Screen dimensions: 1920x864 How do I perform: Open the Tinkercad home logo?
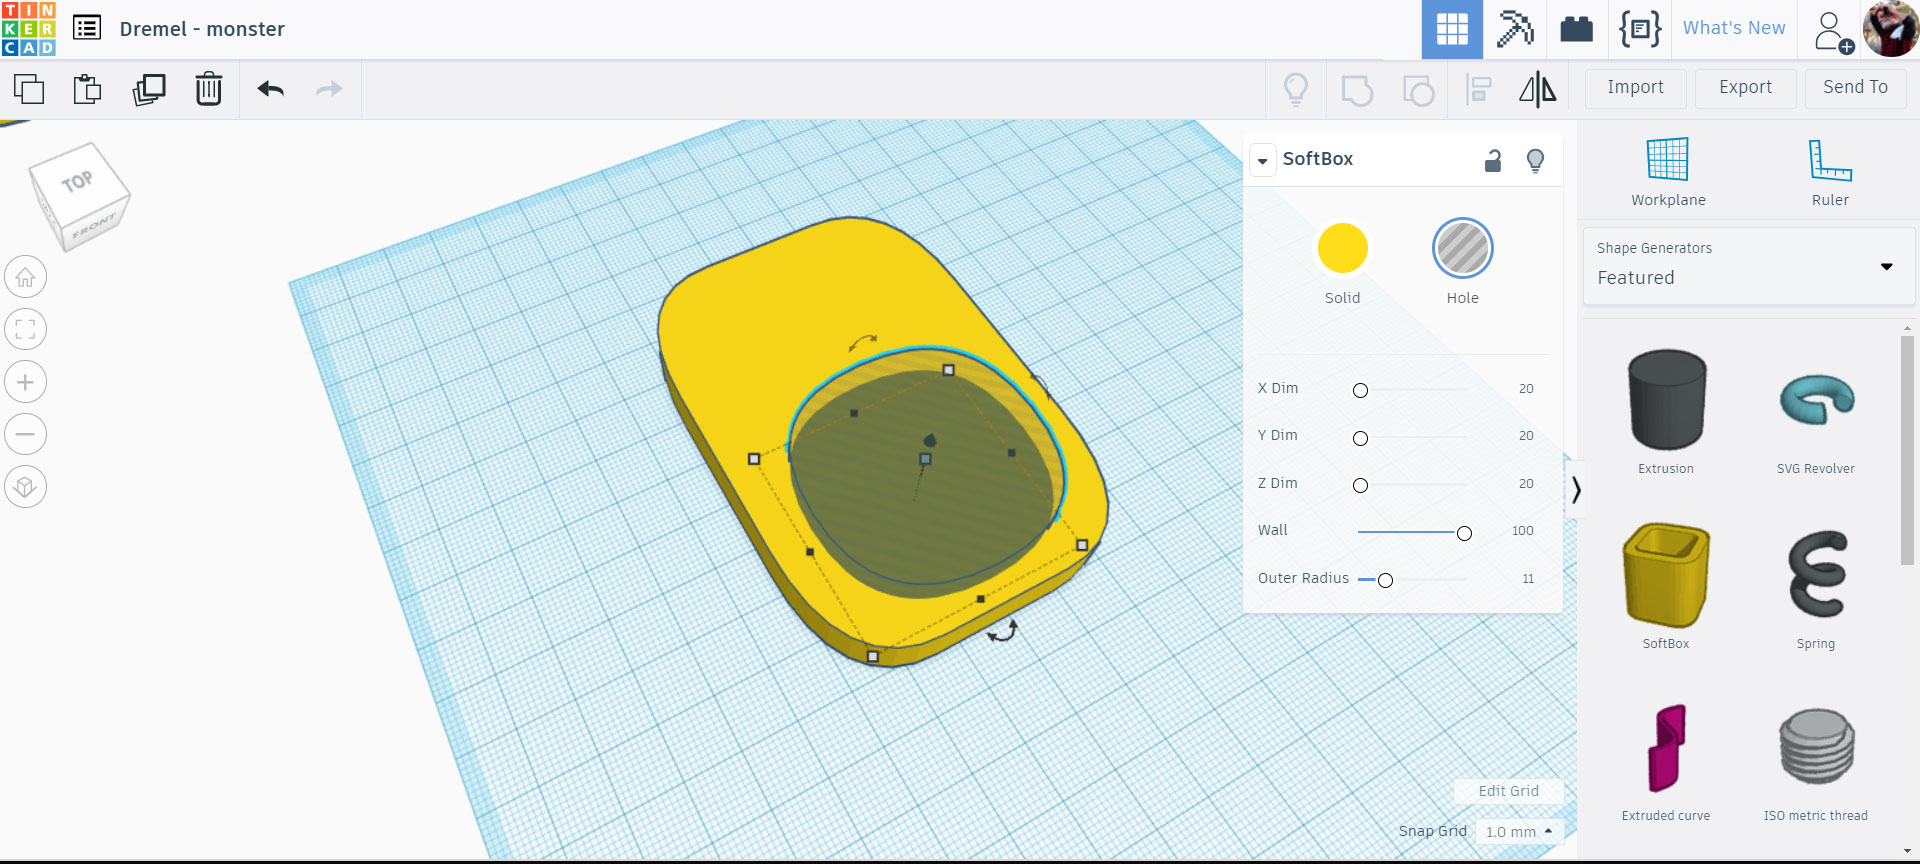pyautogui.click(x=29, y=29)
